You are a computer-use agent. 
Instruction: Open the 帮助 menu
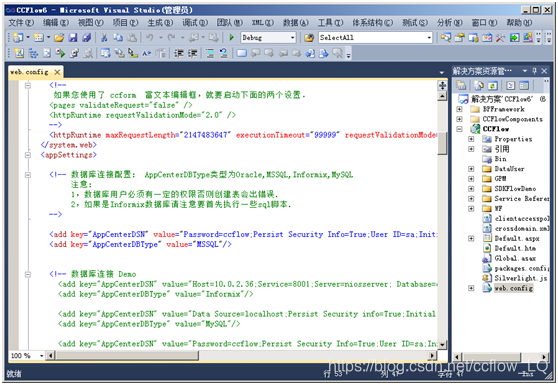coord(519,23)
